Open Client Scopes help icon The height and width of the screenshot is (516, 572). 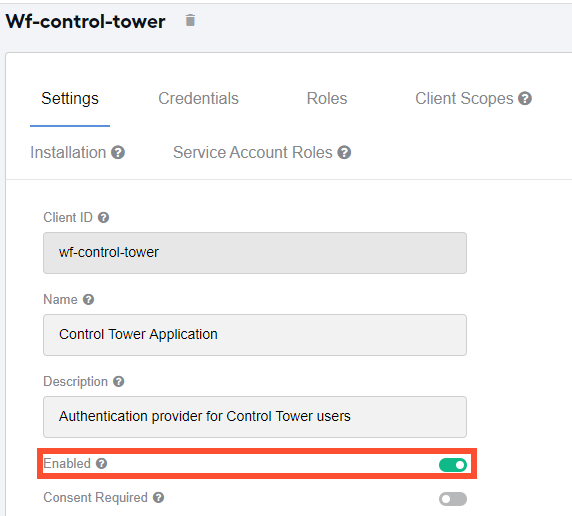525,99
